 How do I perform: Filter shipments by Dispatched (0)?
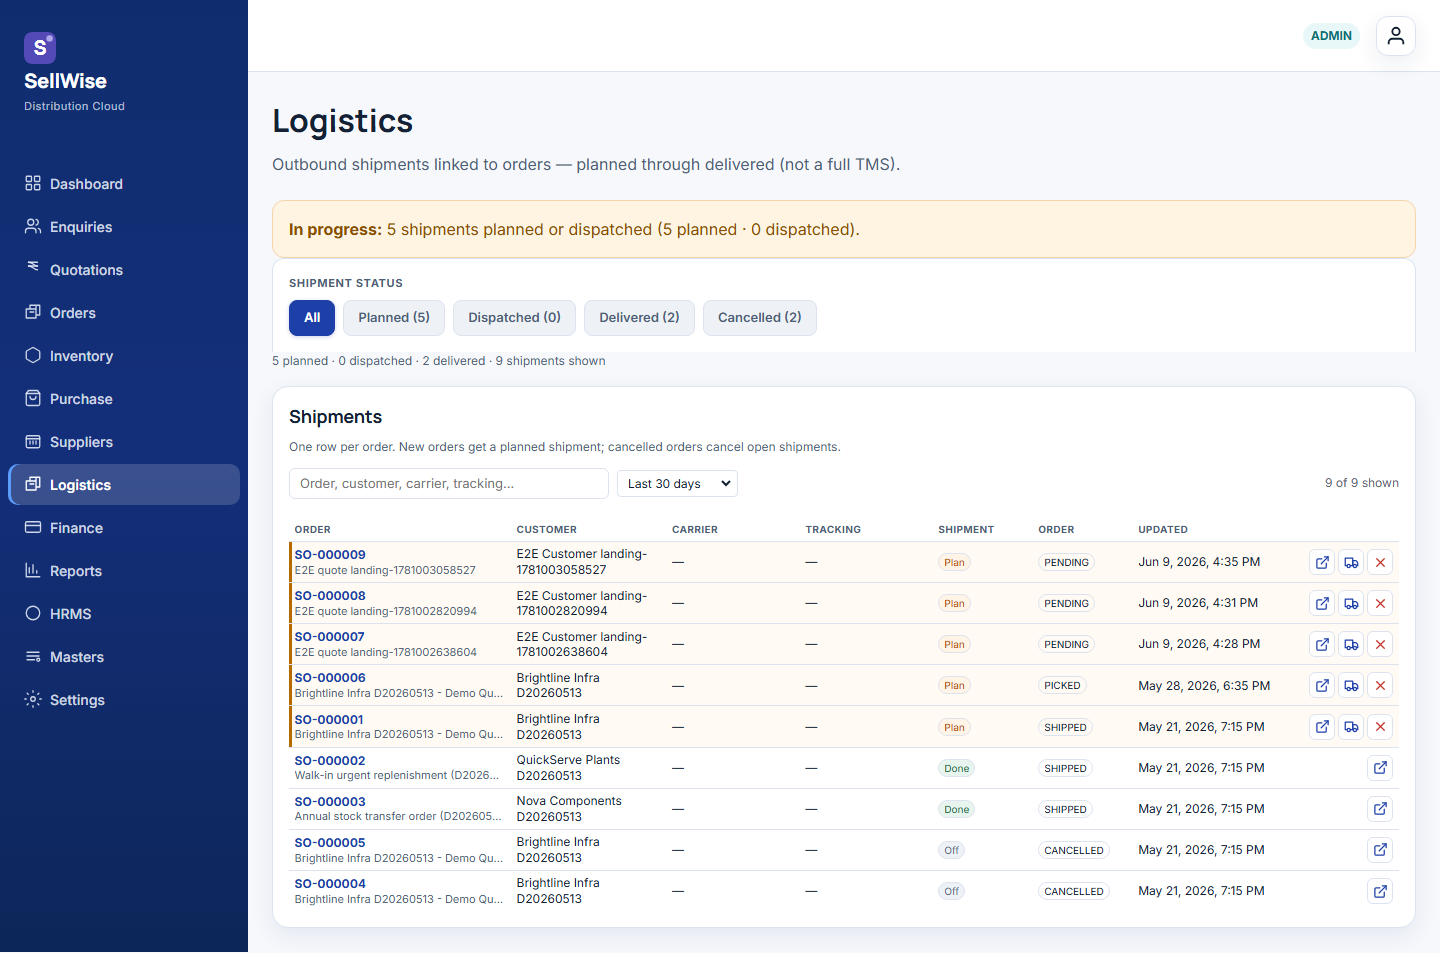click(514, 318)
